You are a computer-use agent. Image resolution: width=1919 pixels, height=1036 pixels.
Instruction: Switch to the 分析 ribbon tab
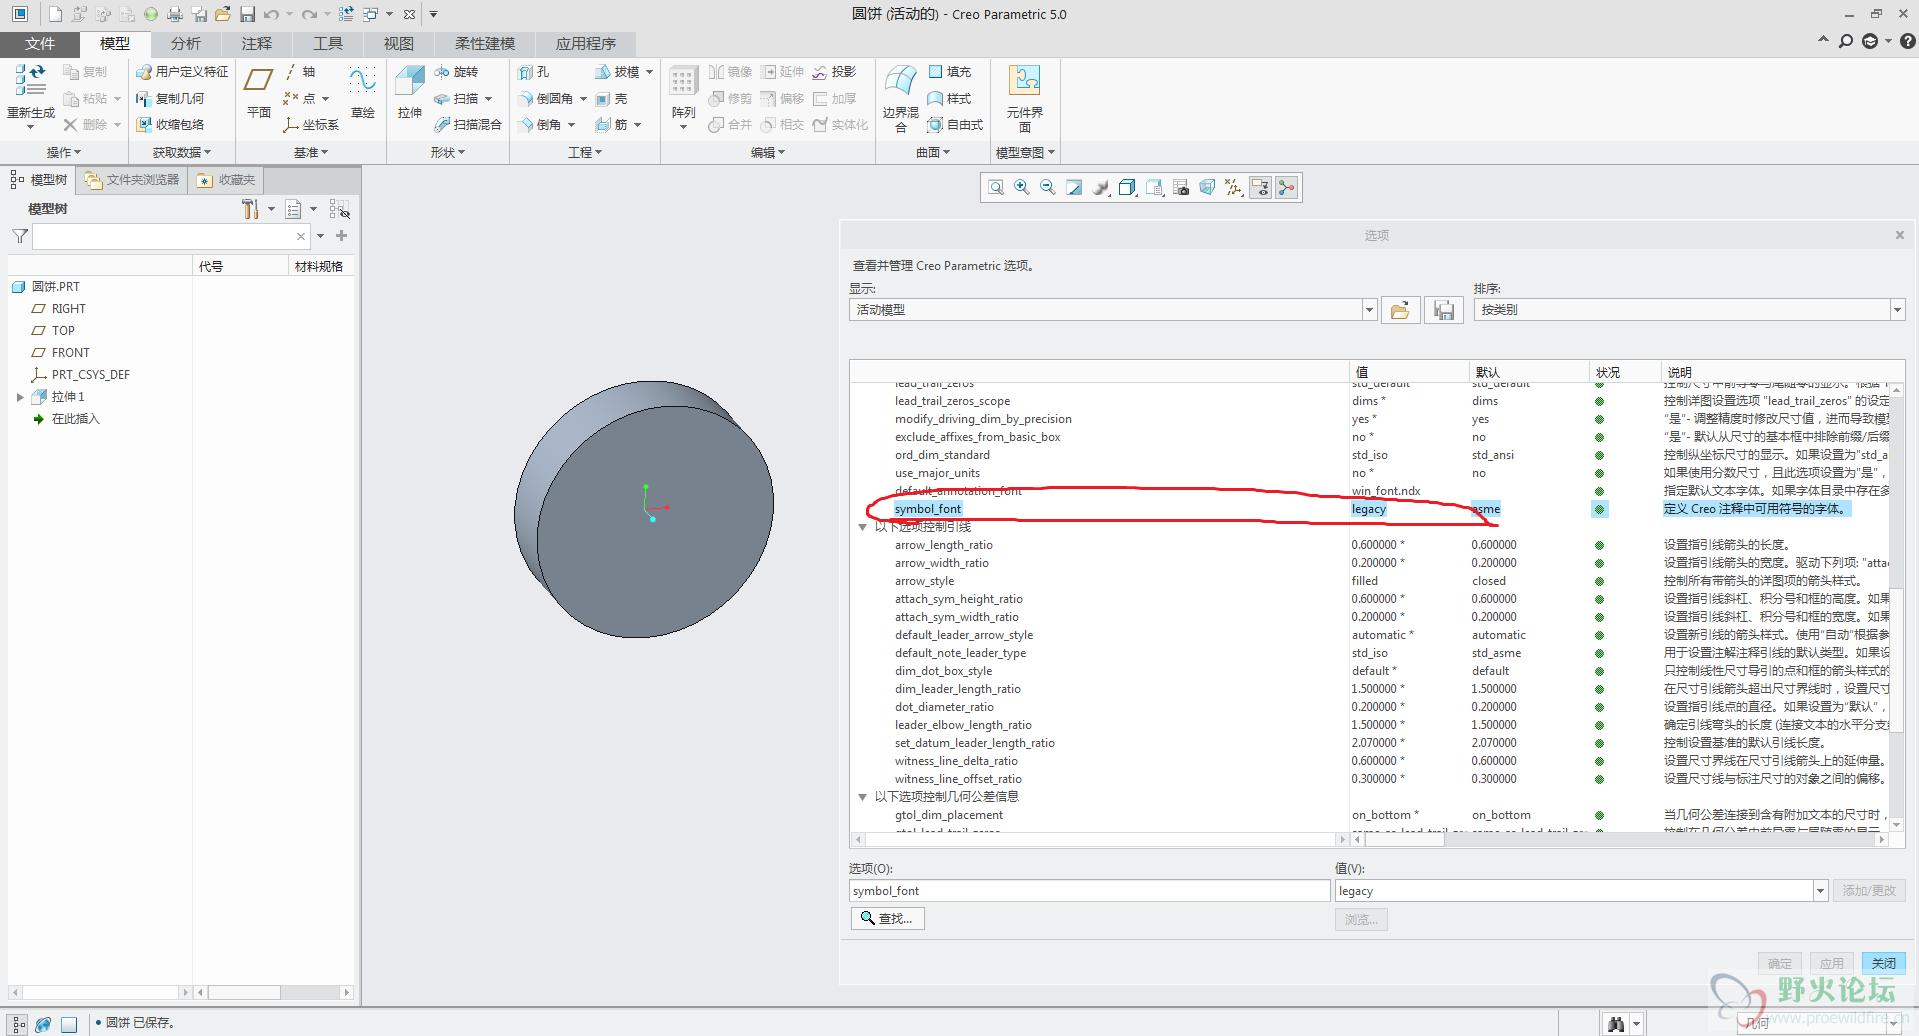[x=186, y=43]
